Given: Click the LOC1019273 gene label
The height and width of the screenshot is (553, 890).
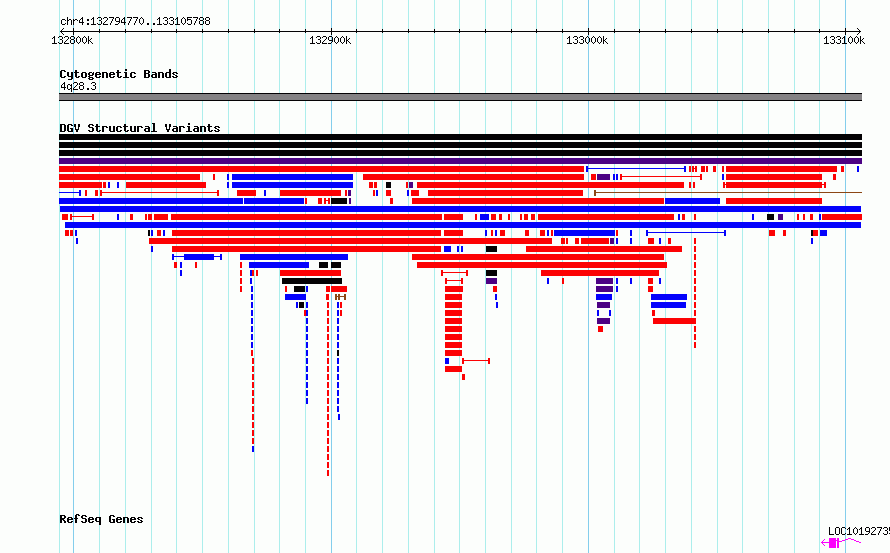Looking at the screenshot, I should coord(859,531).
